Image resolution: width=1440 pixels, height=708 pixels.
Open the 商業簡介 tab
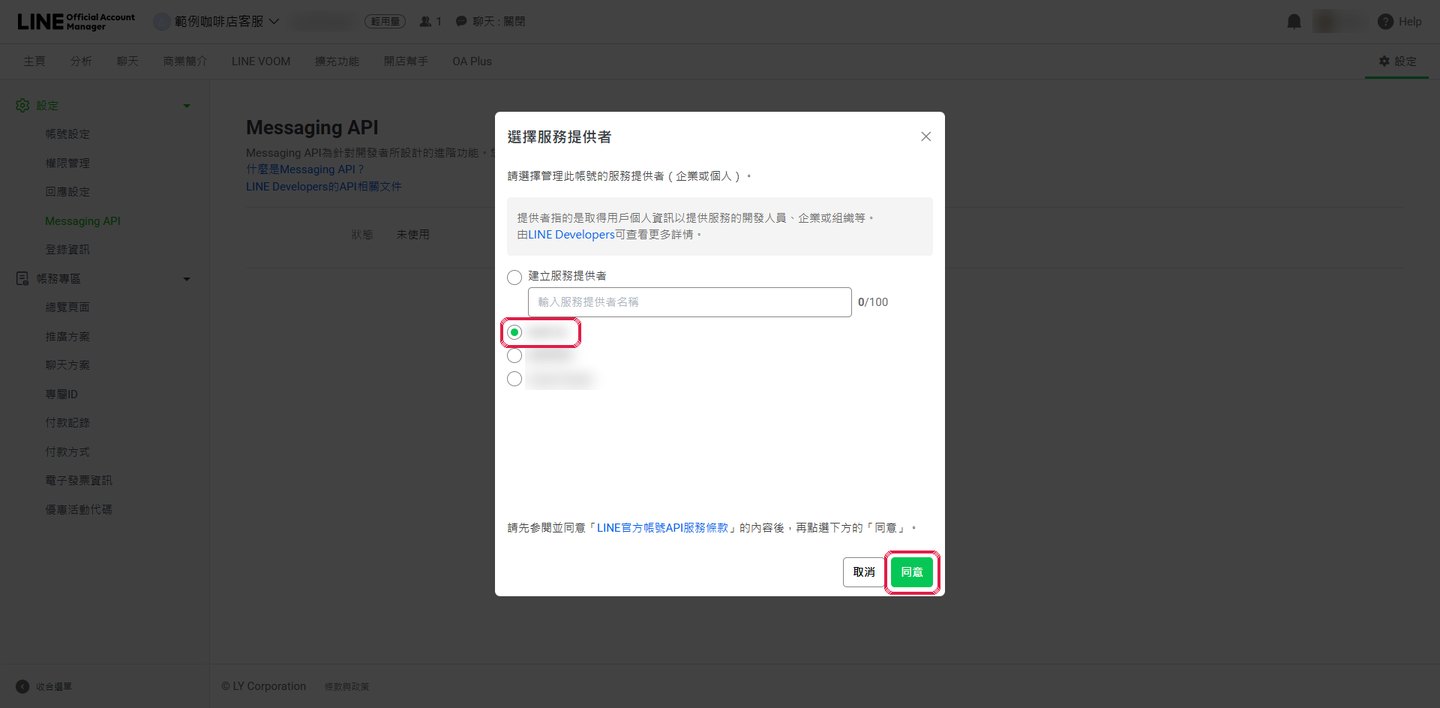coord(185,61)
